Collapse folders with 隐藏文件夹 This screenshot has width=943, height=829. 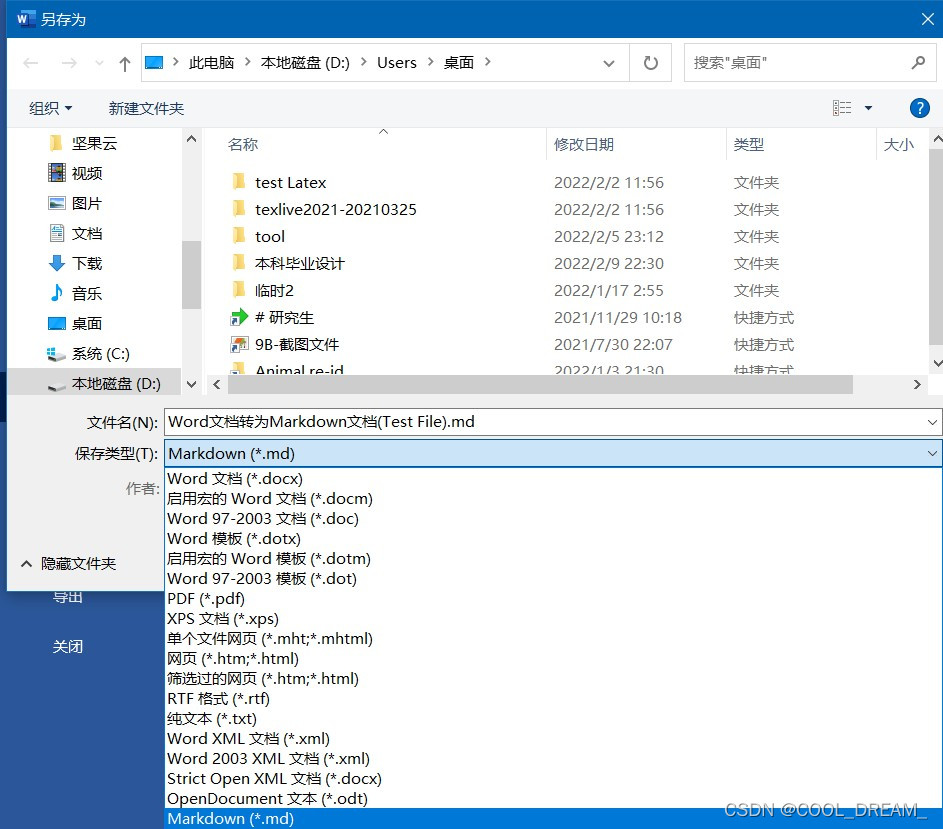pos(68,564)
